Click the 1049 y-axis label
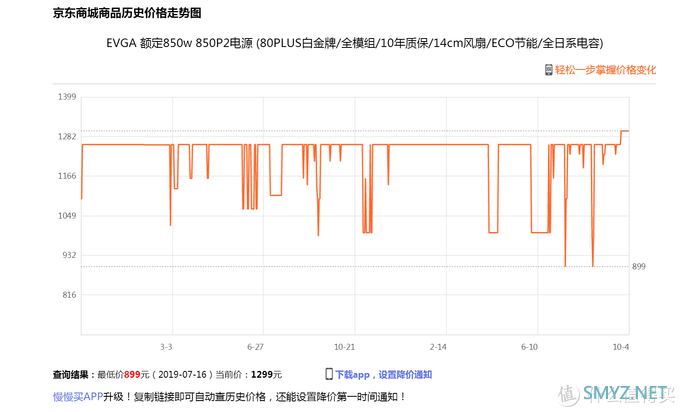680x412 pixels. pos(67,216)
